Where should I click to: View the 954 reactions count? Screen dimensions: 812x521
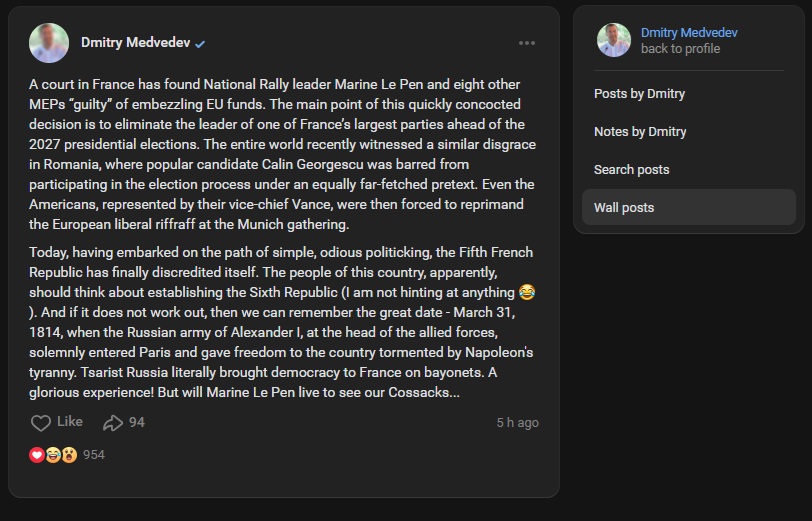pos(94,455)
